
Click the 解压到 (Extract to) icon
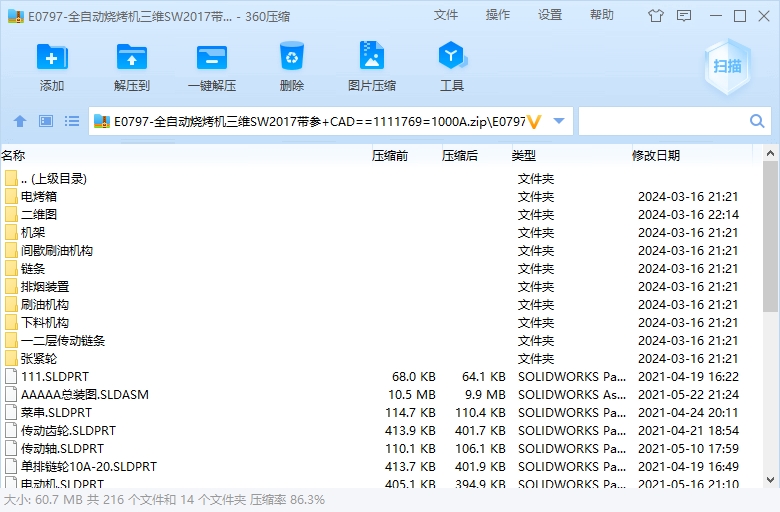click(x=131, y=57)
